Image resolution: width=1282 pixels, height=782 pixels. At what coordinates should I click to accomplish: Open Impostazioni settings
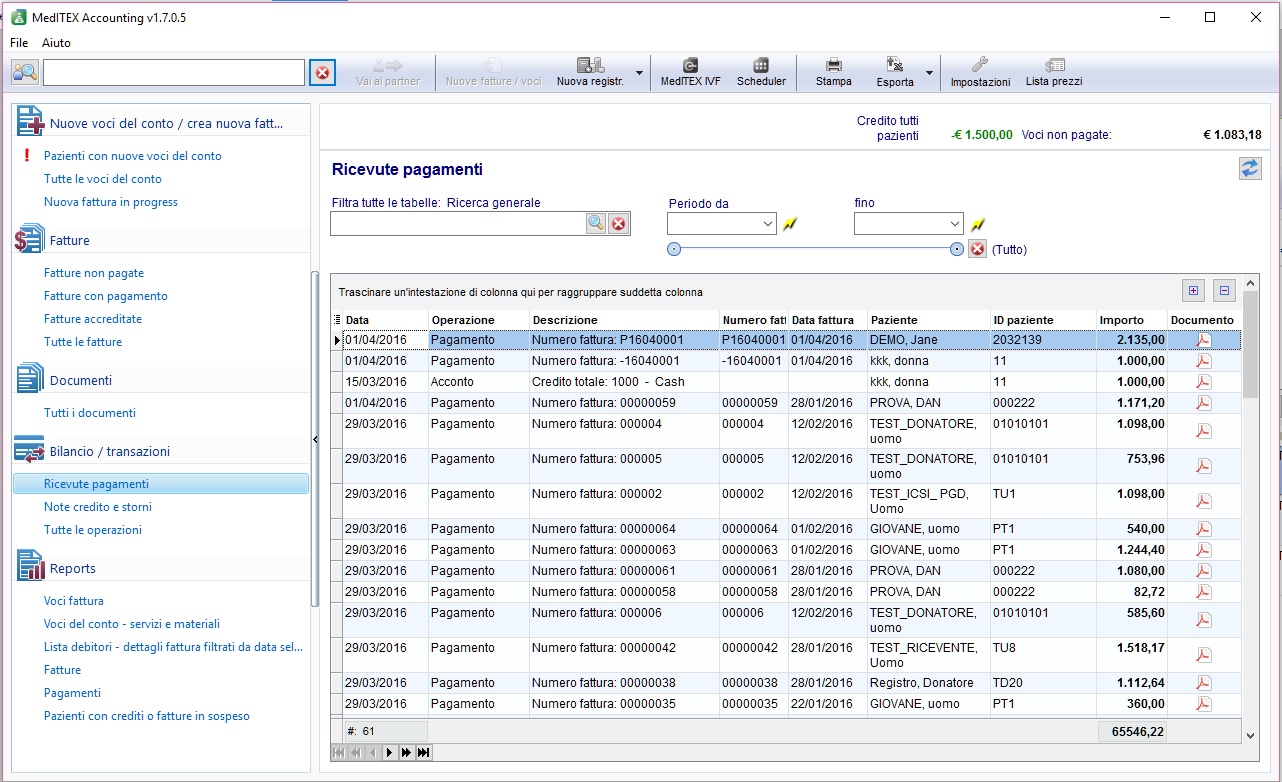click(x=980, y=72)
